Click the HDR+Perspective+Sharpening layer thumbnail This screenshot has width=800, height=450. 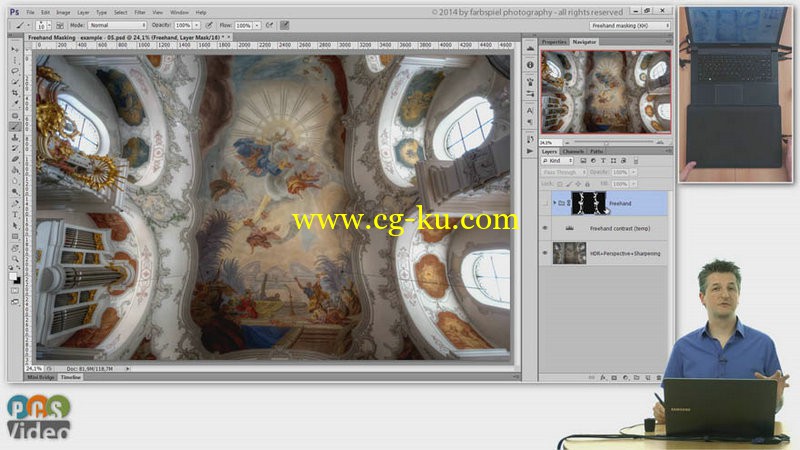[569, 253]
